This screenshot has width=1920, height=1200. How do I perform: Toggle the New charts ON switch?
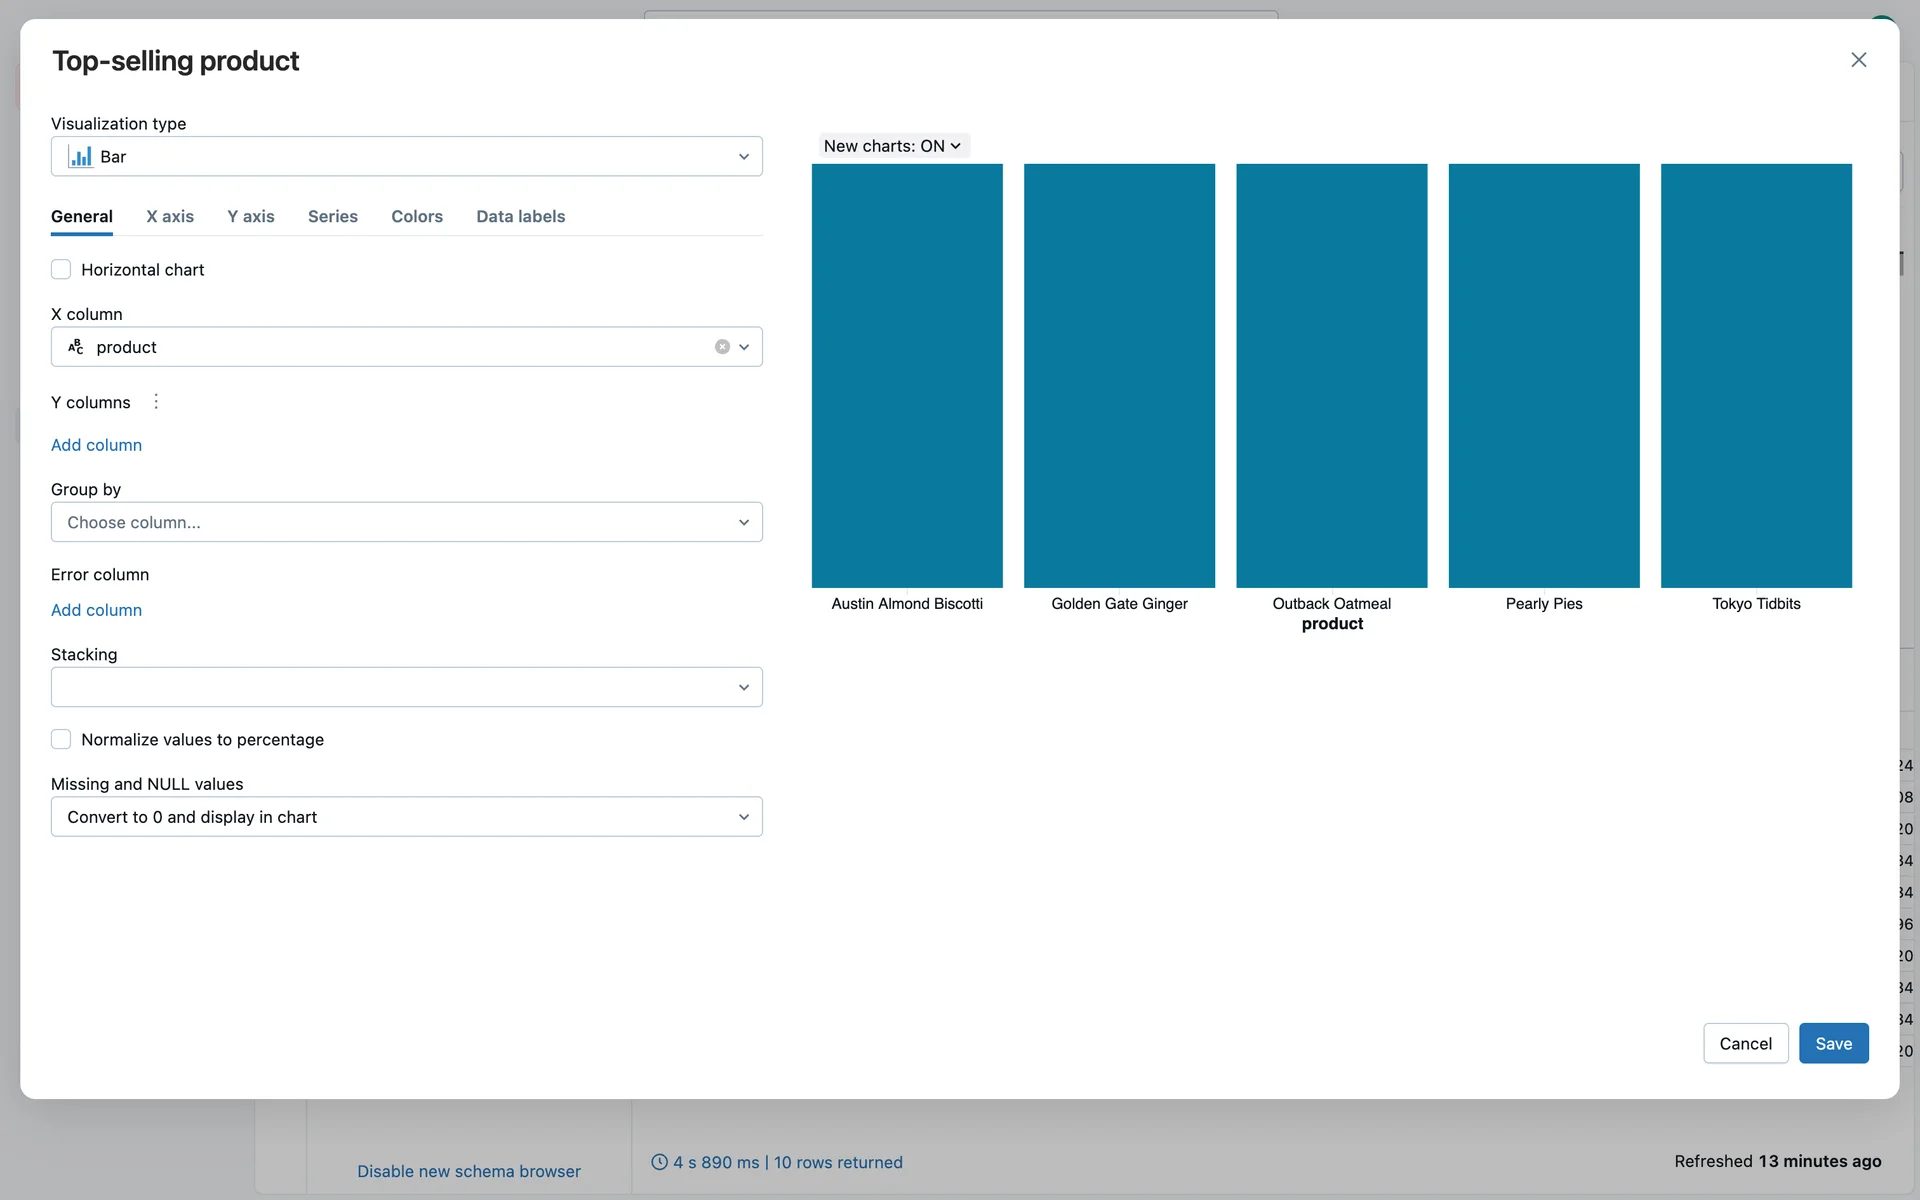coord(892,146)
